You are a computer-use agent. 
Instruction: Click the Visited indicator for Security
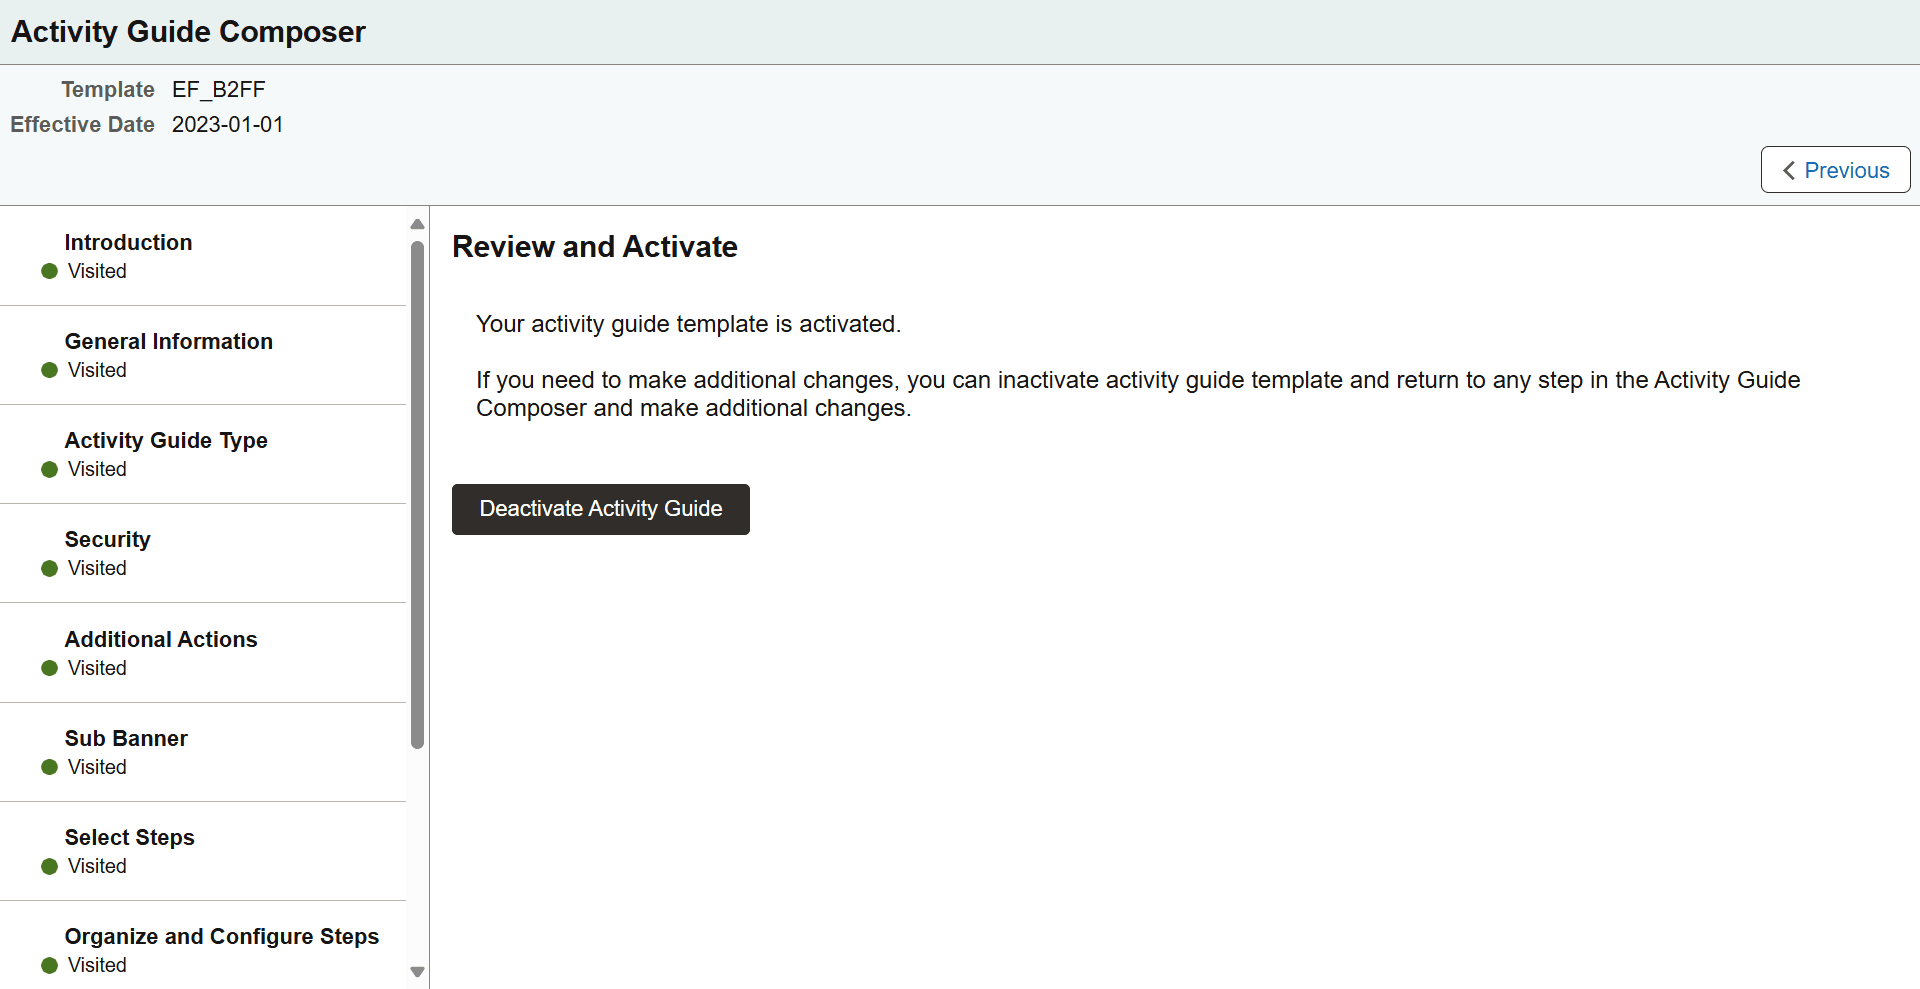pos(96,568)
